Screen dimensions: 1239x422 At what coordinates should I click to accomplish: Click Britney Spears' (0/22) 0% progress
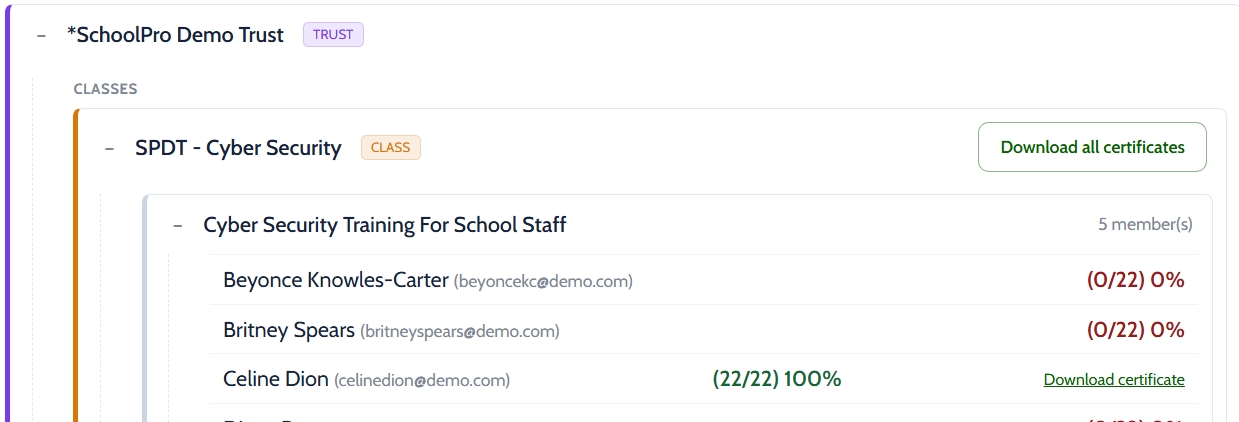[x=1136, y=330]
